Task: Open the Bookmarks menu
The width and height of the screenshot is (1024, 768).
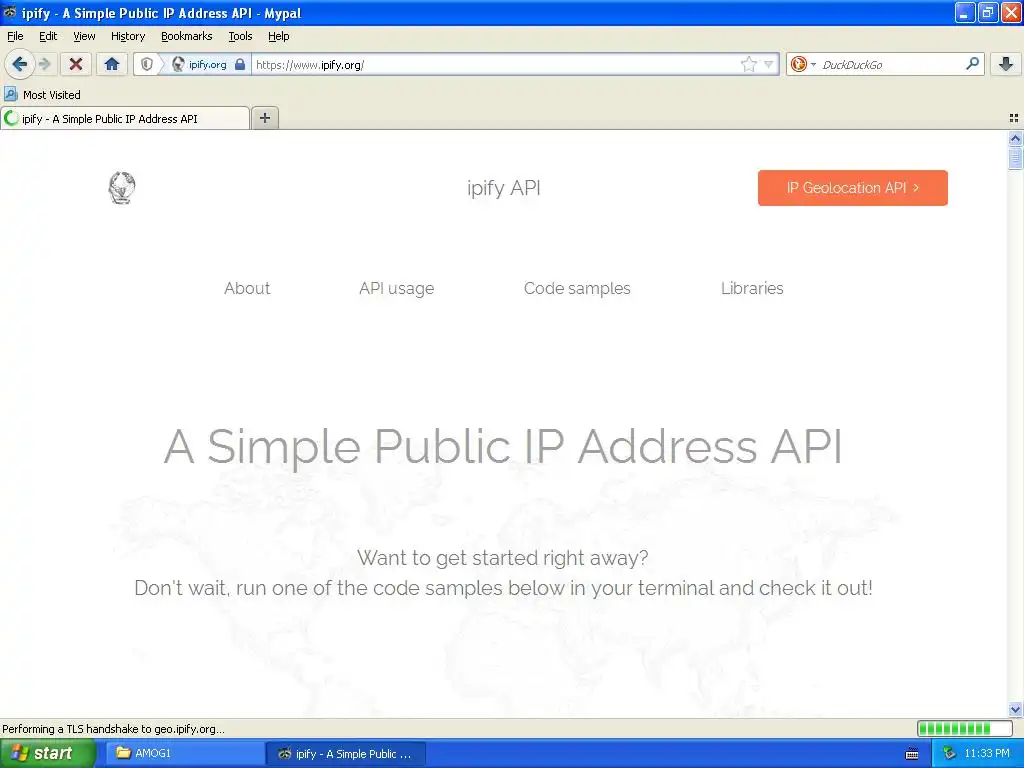Action: pos(187,36)
